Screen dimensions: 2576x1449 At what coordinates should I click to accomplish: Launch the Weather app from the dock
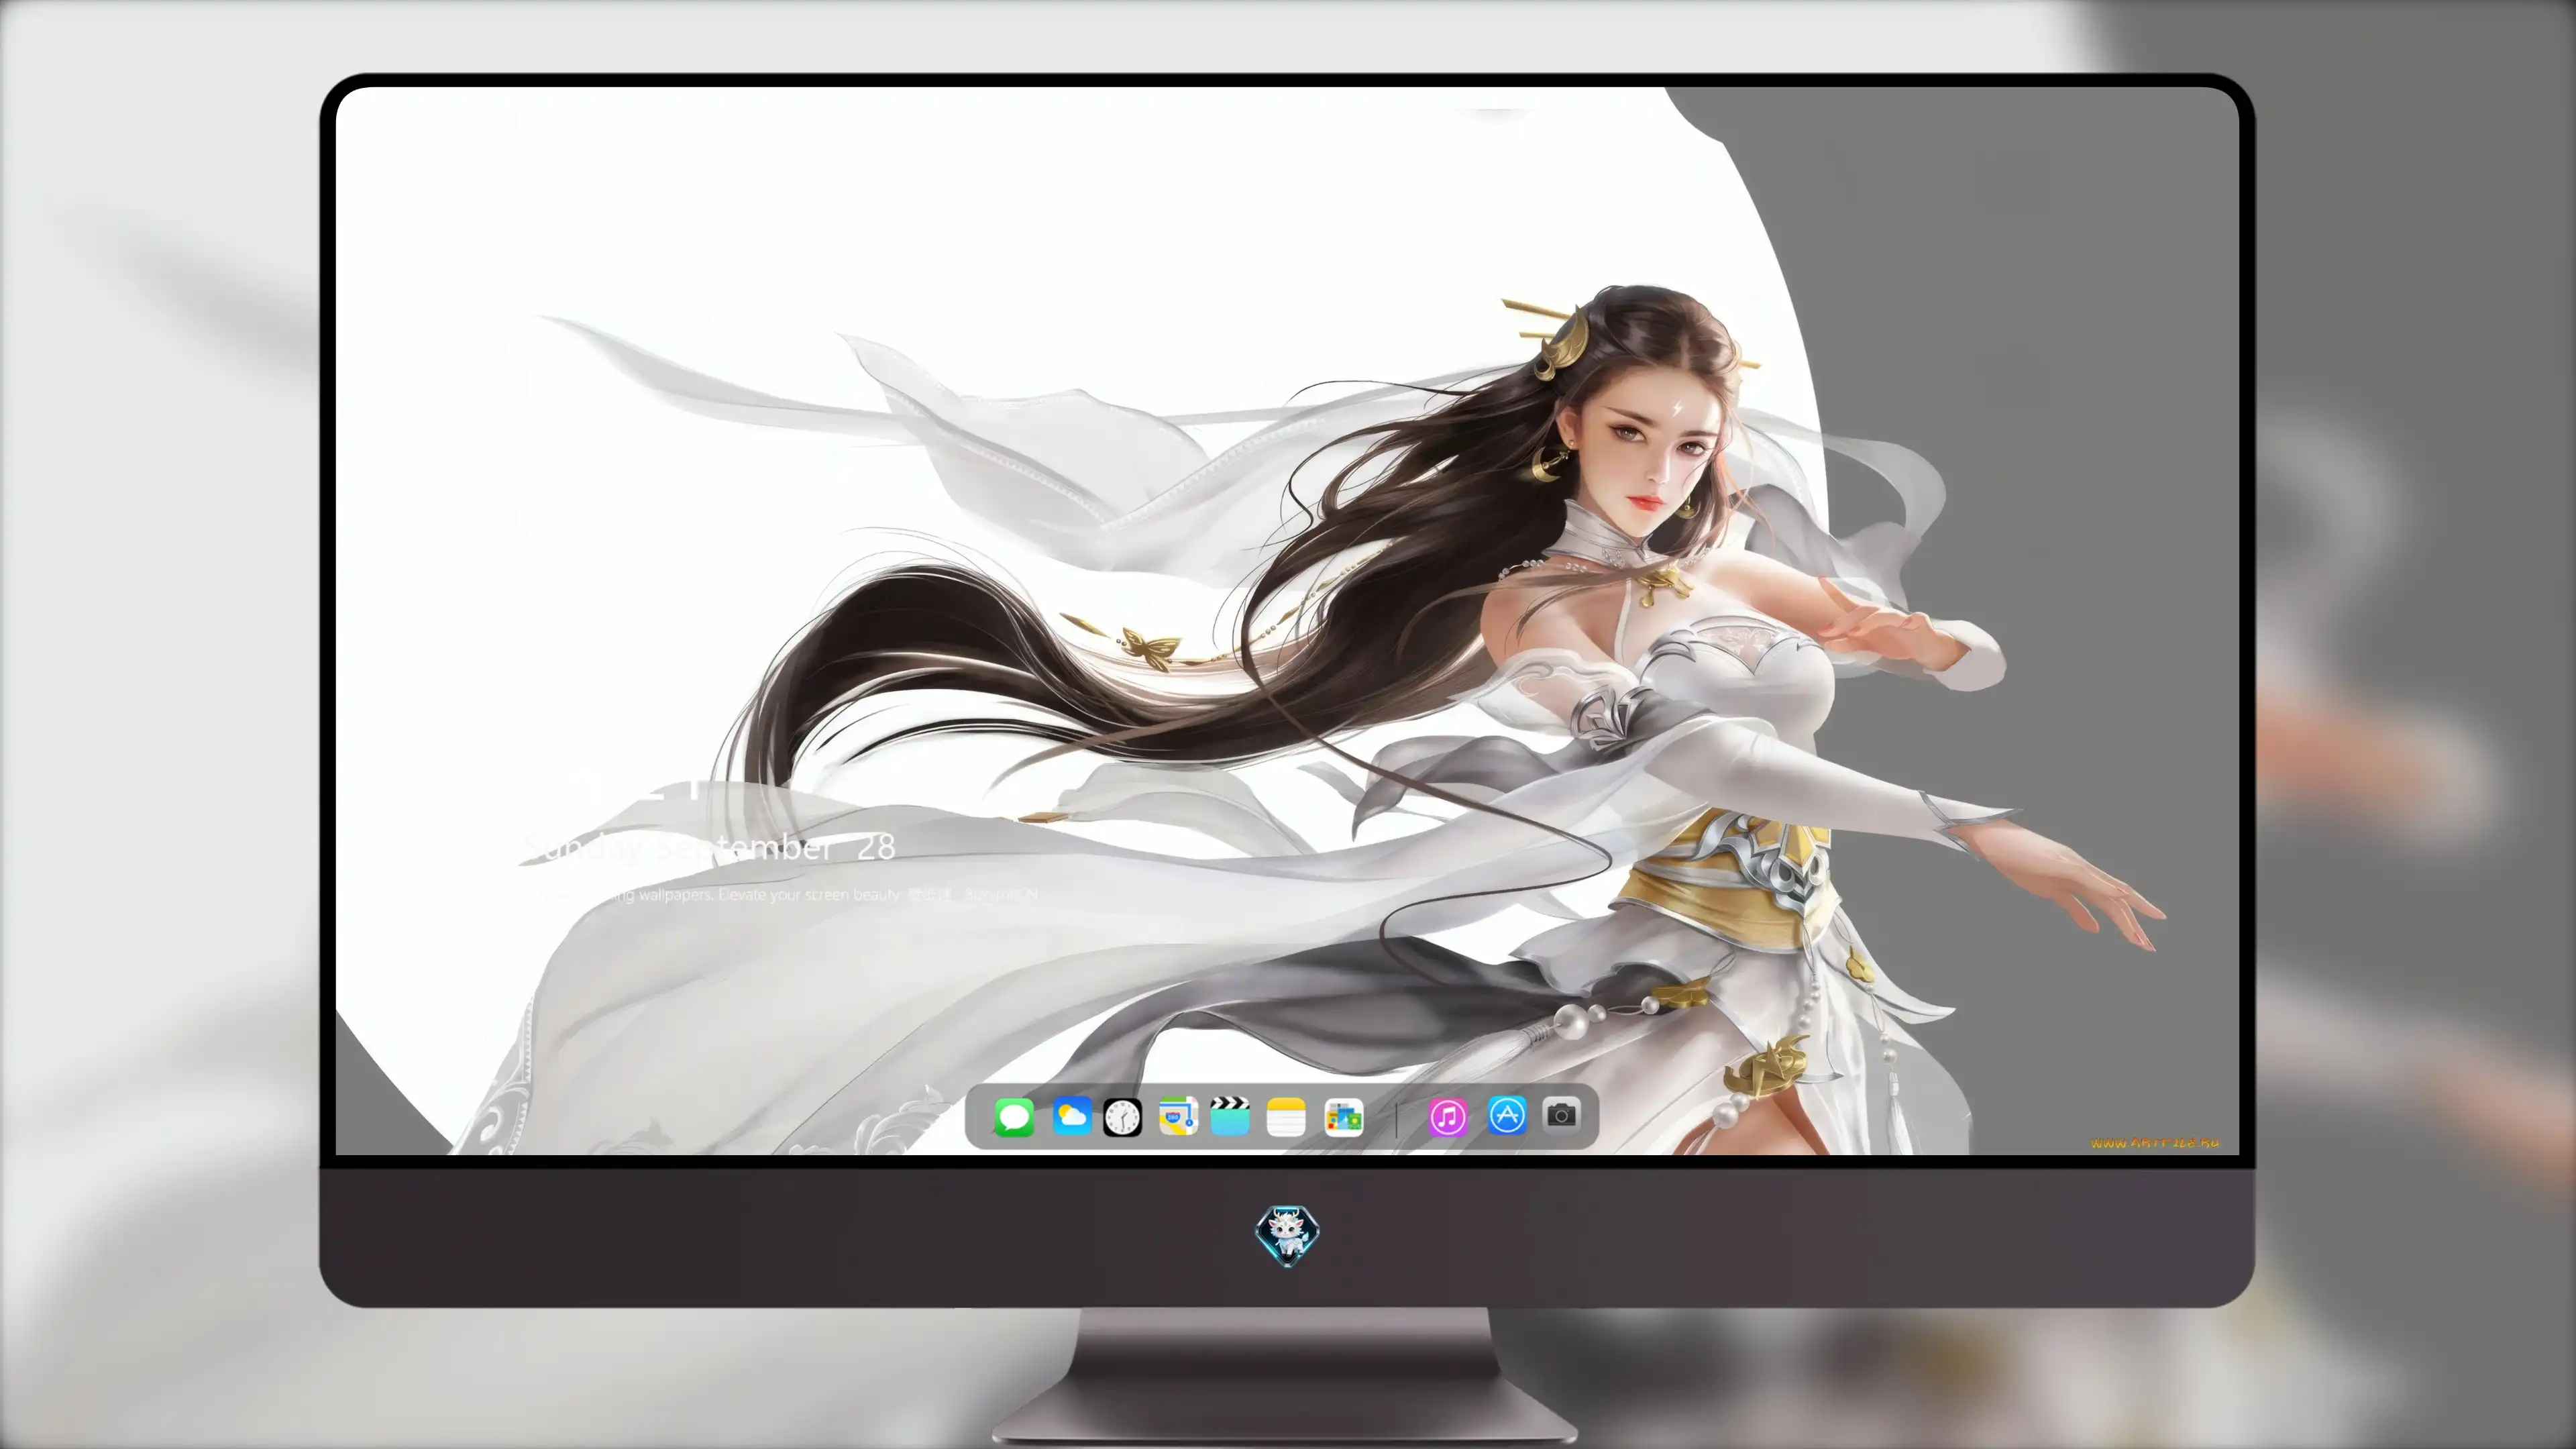pos(1071,1116)
